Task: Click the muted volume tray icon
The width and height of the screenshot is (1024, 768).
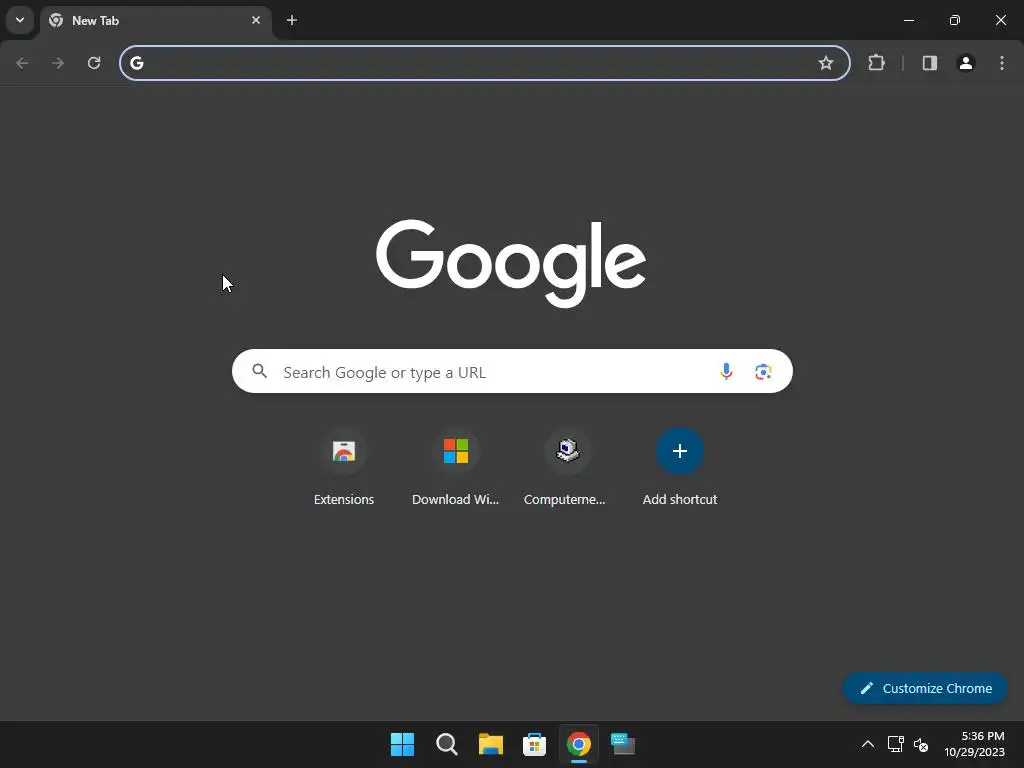Action: point(921,744)
